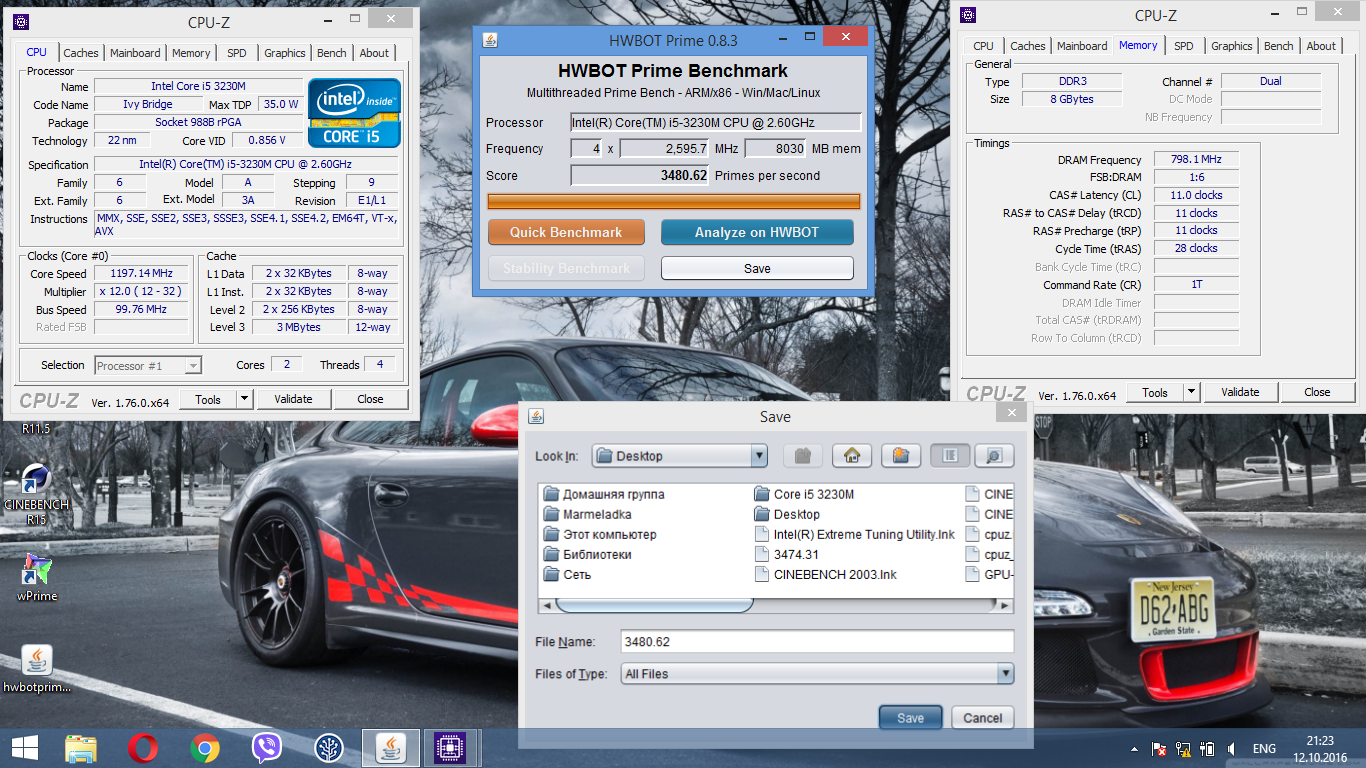Screen dimensions: 1366x768
Task: Select CINEBENCH 2003.lnk file
Action: (826, 574)
